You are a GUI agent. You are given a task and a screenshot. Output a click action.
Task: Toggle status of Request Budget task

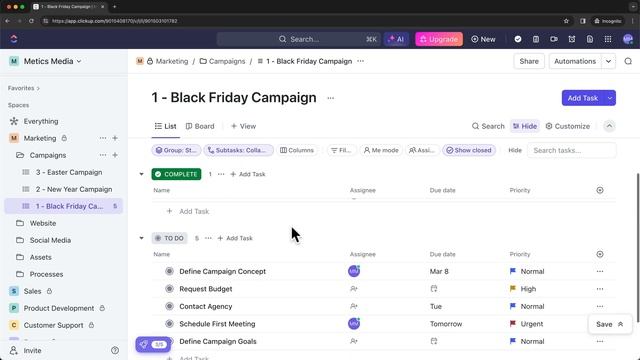click(x=169, y=289)
